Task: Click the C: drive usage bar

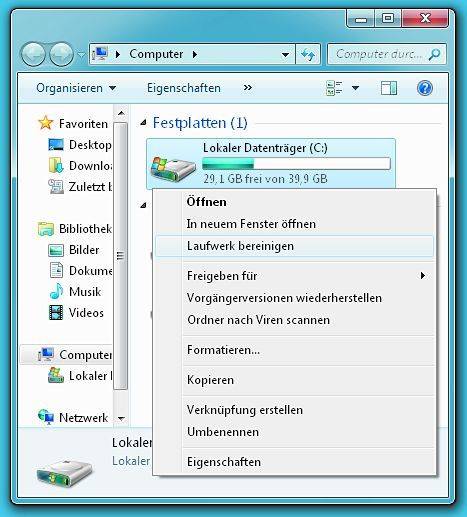Action: [296, 164]
